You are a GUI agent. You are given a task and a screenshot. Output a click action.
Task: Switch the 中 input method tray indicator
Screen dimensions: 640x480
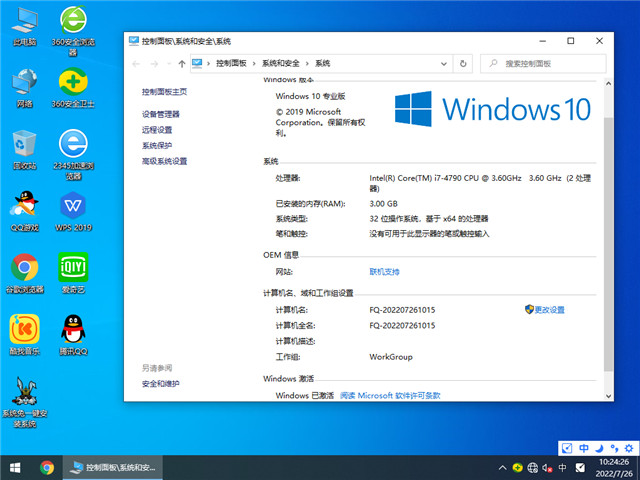tap(562, 467)
